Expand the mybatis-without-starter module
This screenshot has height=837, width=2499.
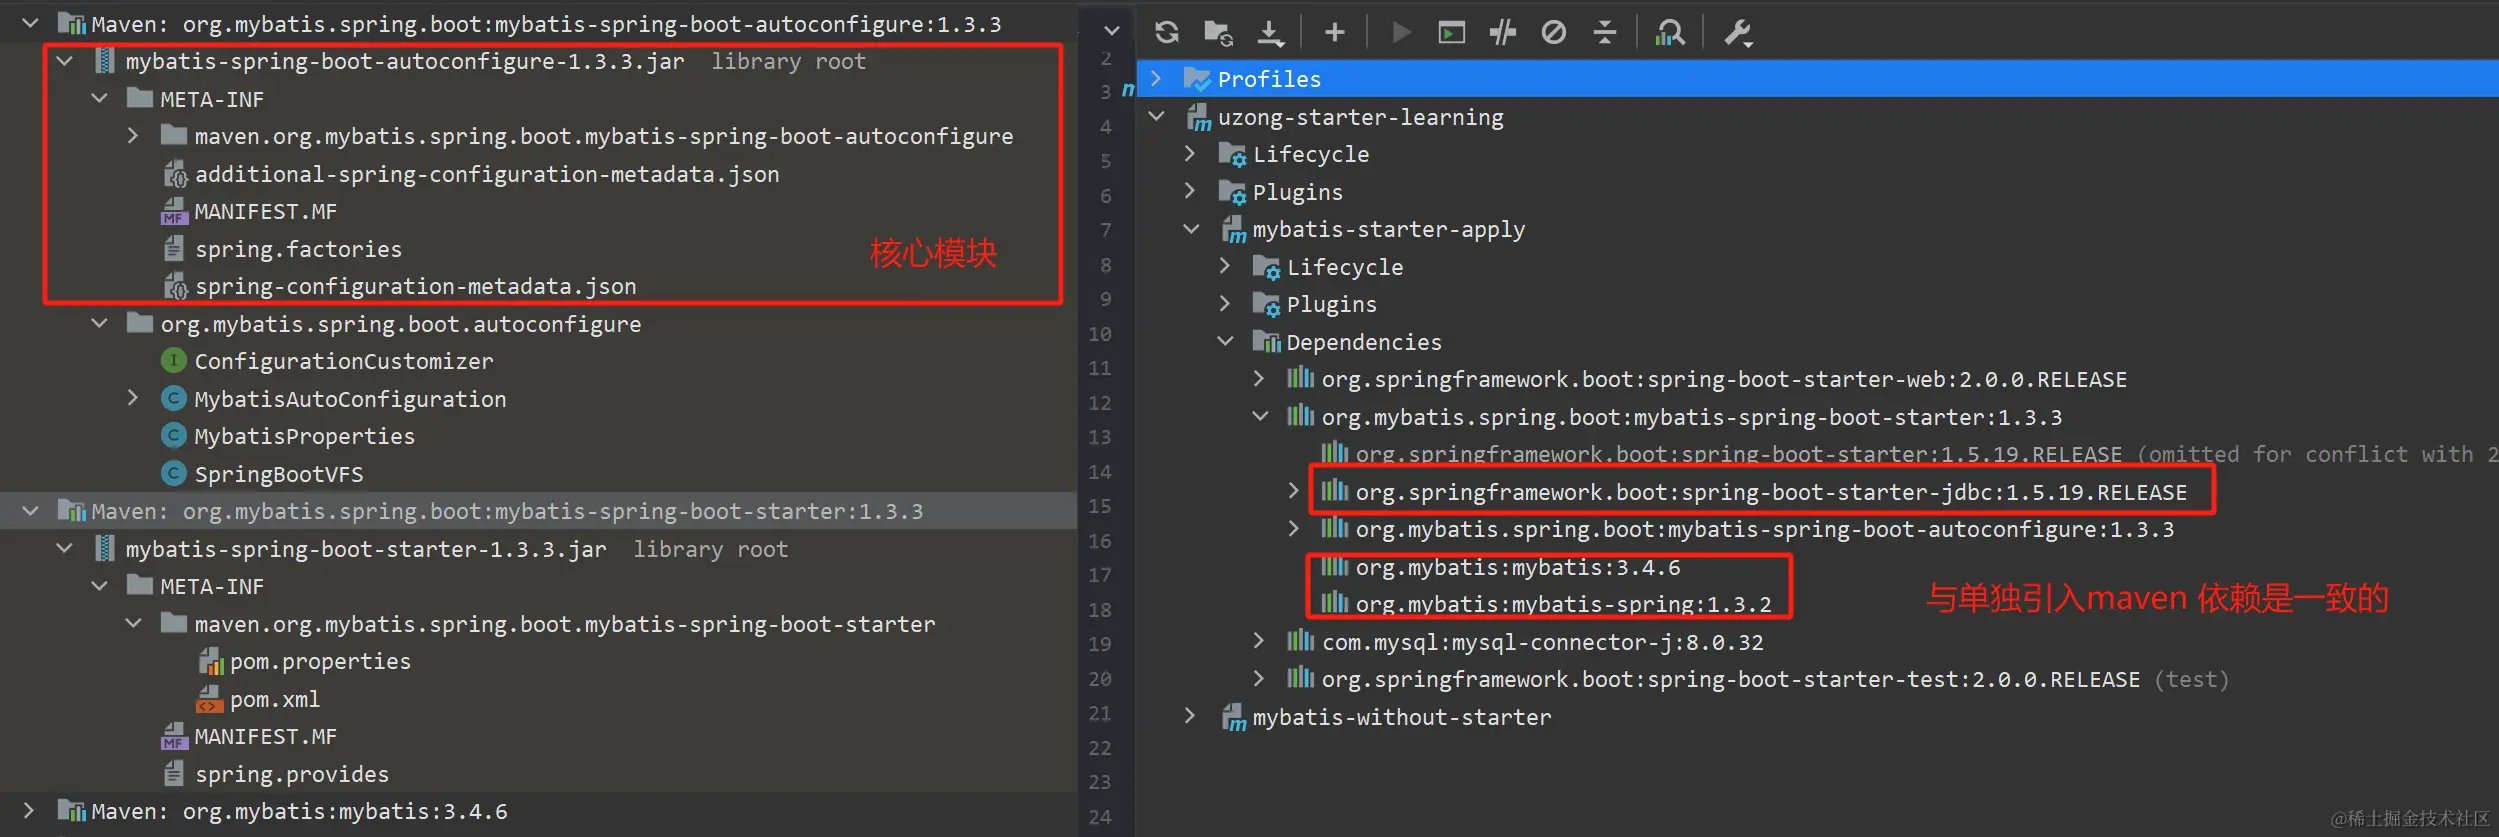[1190, 716]
